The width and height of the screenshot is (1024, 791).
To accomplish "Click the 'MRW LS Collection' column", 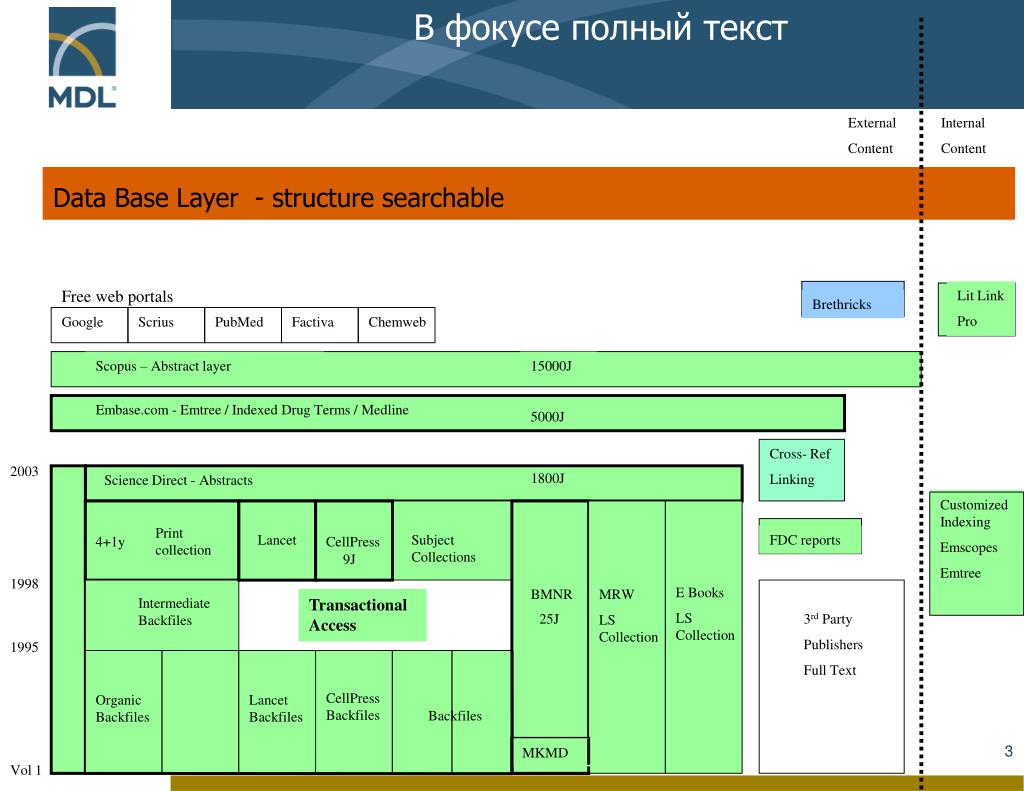I will tap(627, 637).
